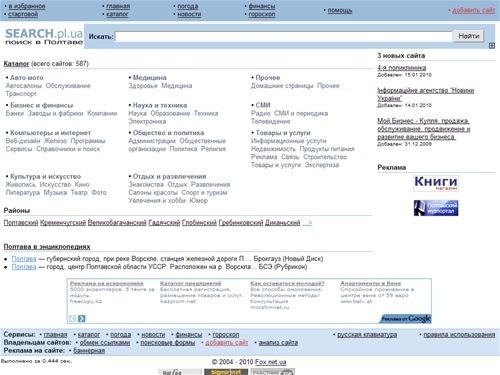Focus the Искать search field

[283, 36]
